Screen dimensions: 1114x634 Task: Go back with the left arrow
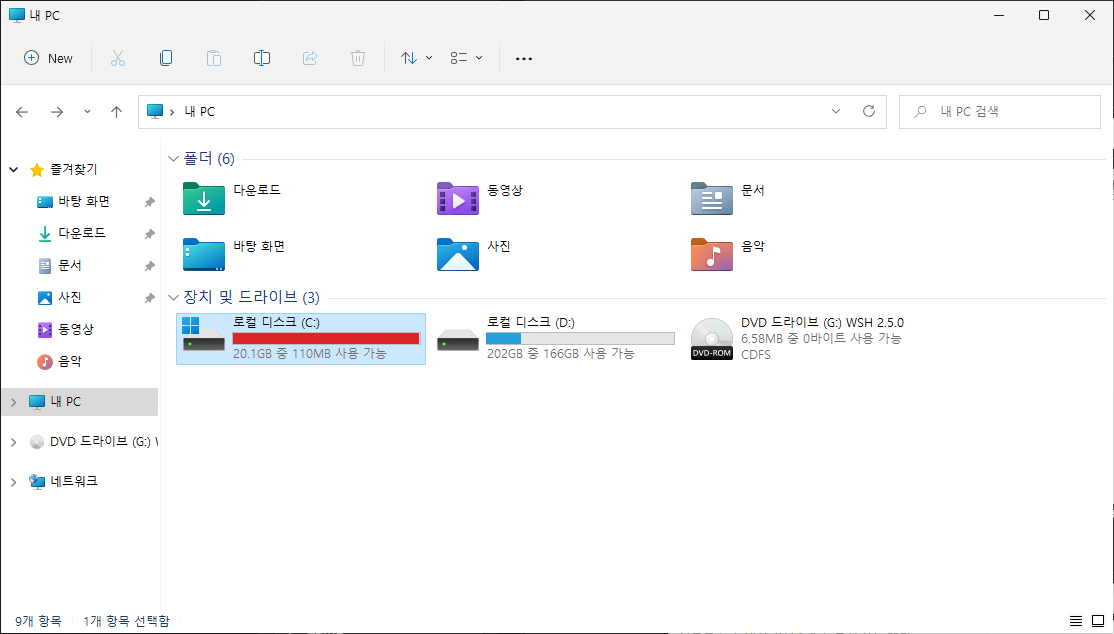tap(22, 112)
